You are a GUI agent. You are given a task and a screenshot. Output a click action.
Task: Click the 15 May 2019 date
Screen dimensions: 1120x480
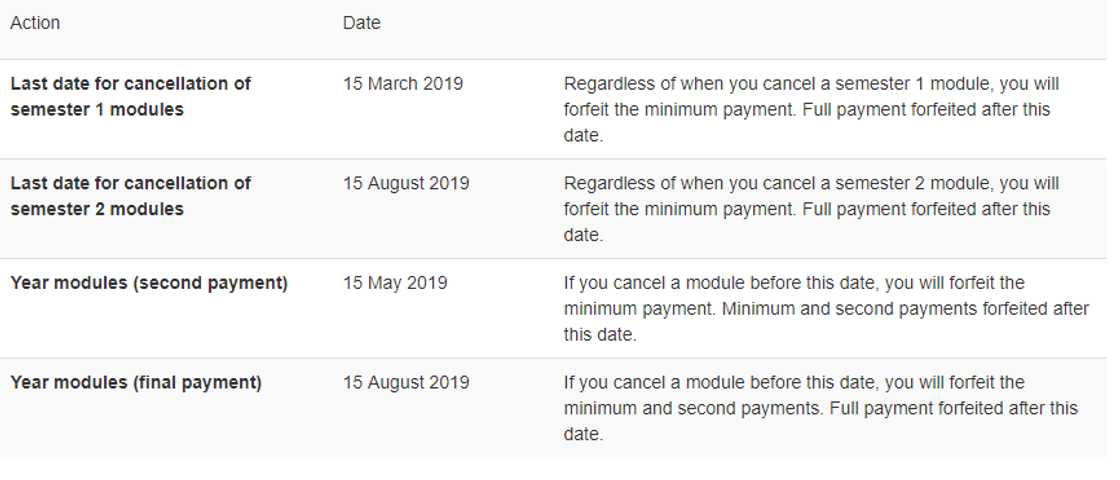tap(395, 283)
